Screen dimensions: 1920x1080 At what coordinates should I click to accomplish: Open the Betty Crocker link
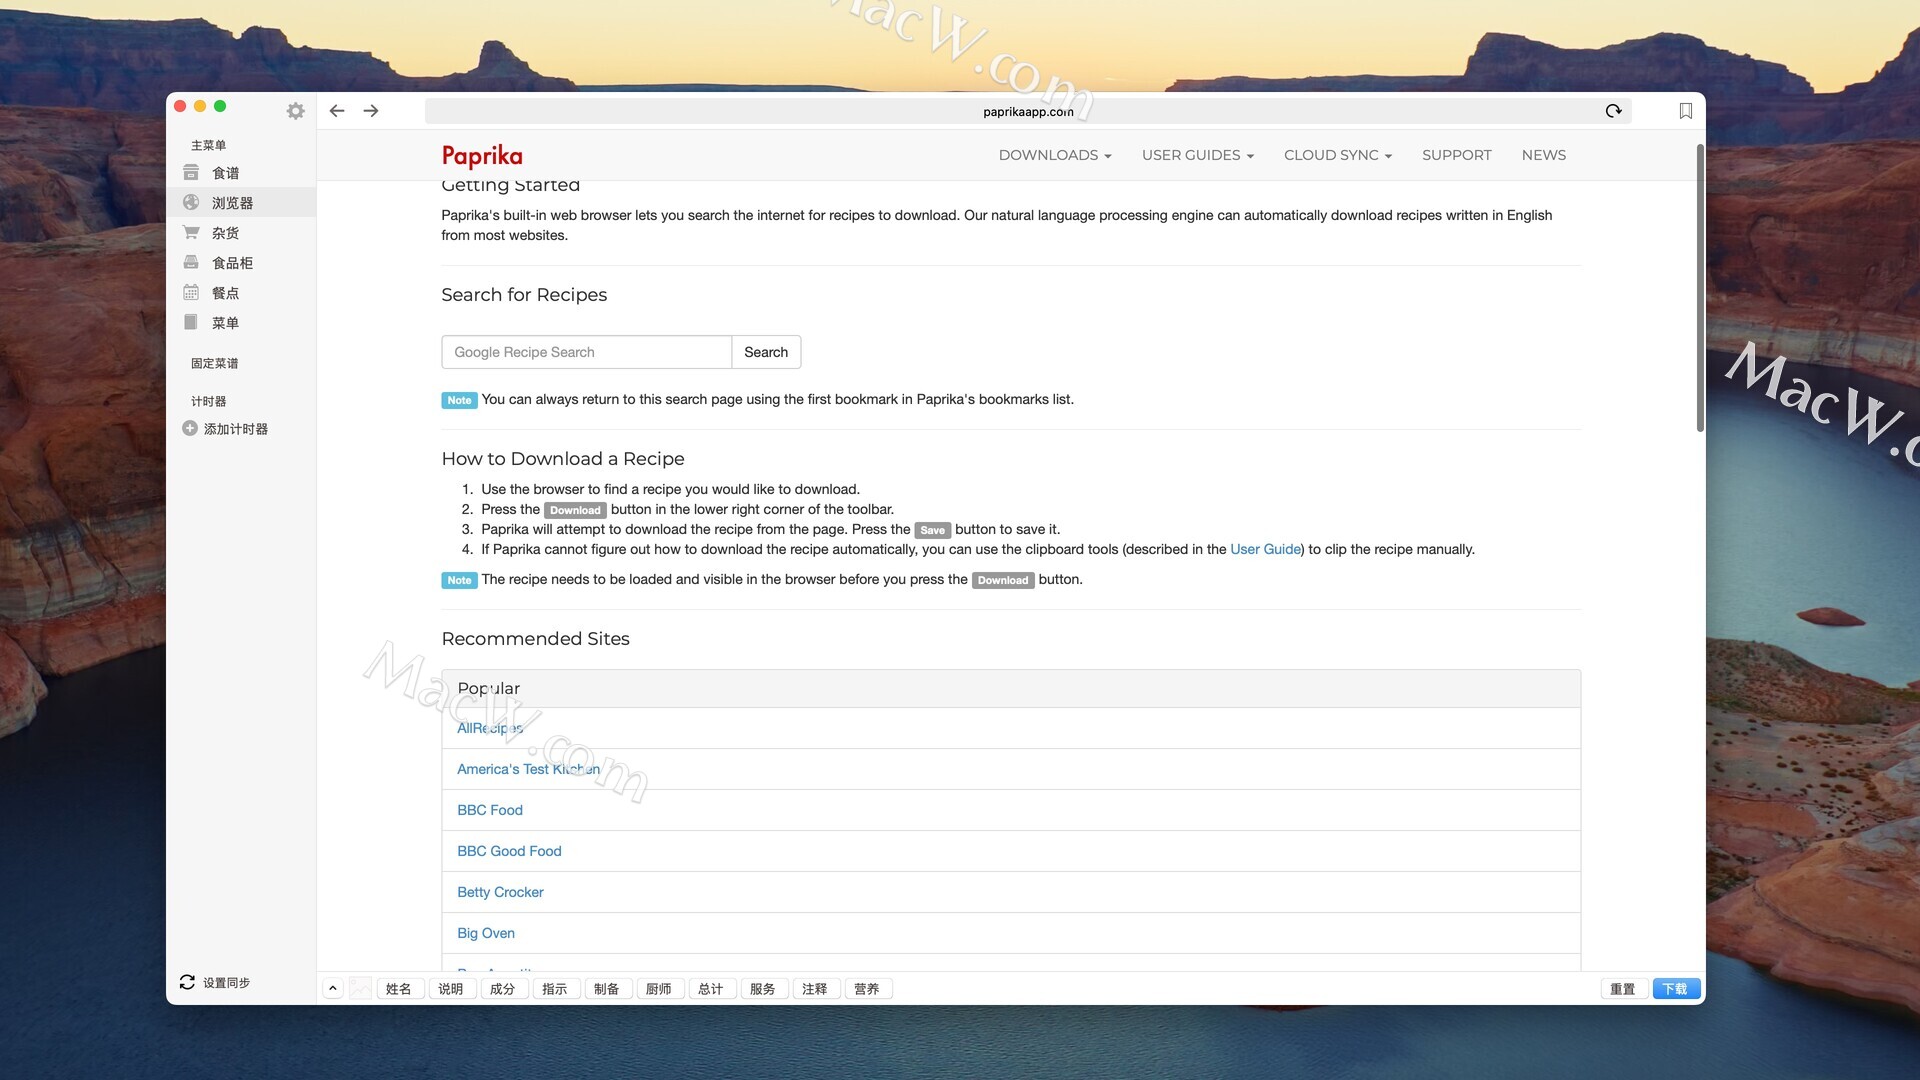coord(500,892)
